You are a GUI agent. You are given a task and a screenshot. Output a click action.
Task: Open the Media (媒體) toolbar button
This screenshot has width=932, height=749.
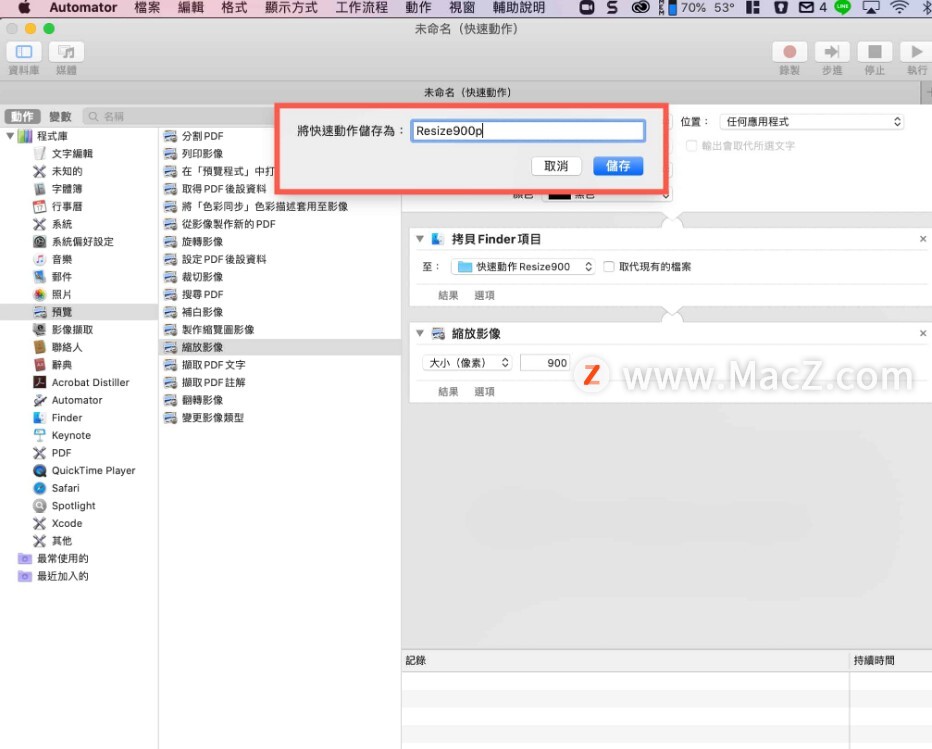click(66, 52)
